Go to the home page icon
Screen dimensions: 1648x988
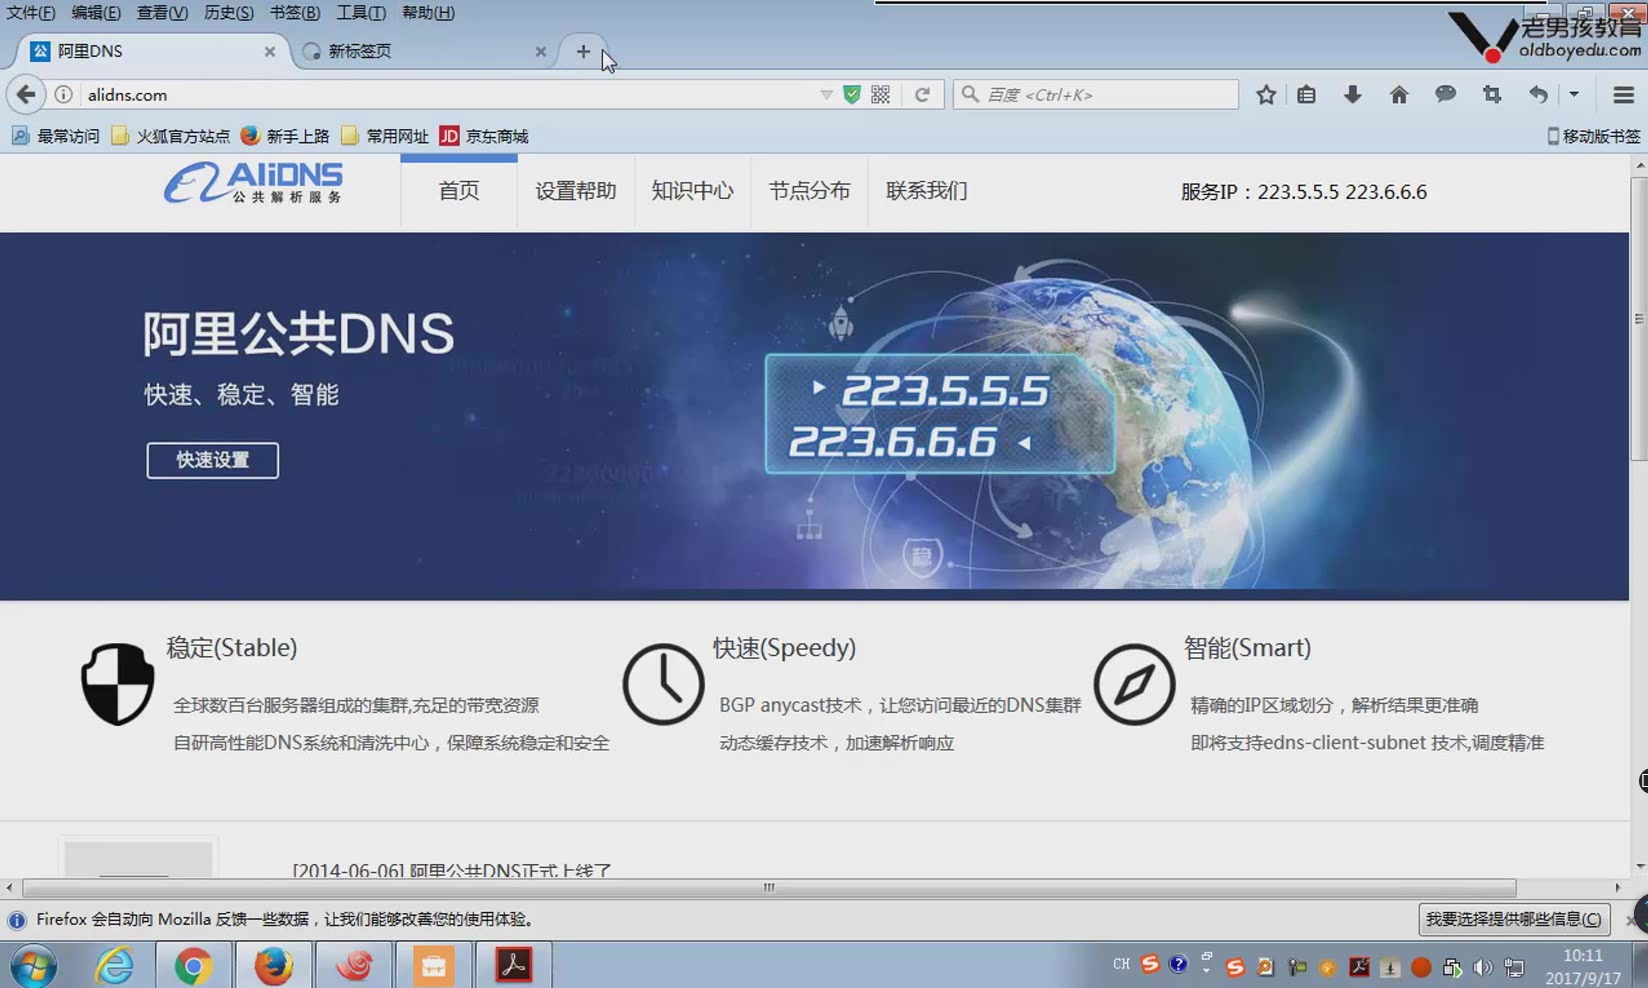pyautogui.click(x=1399, y=95)
